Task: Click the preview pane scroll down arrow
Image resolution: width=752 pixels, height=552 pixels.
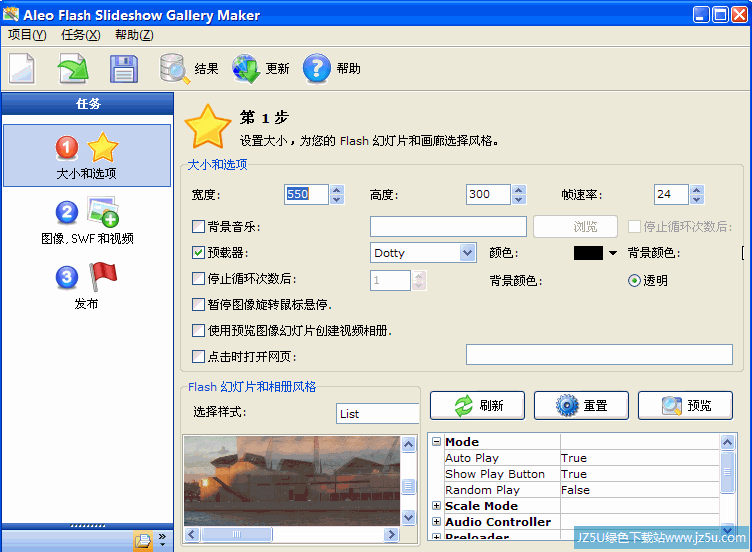Action: [x=409, y=517]
